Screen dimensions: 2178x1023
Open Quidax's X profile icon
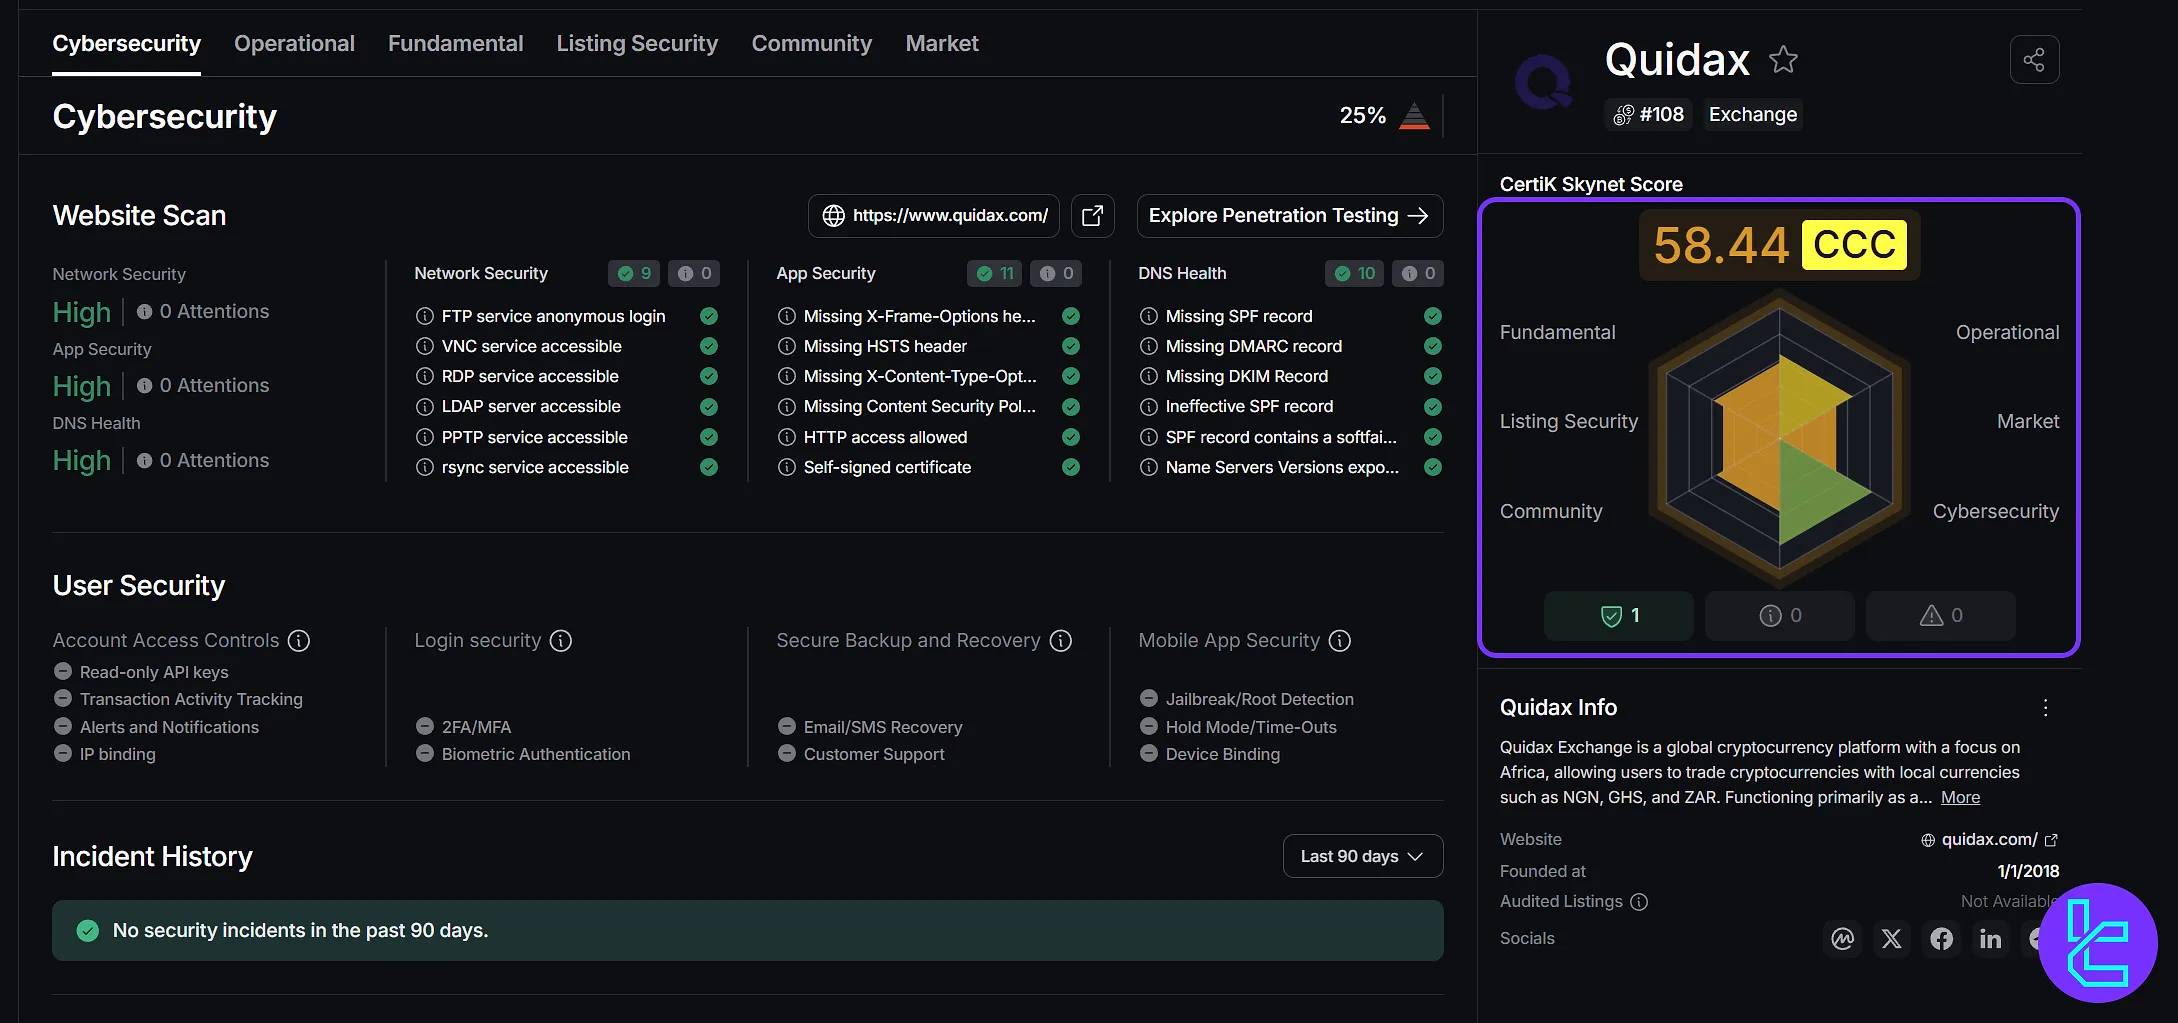1891,939
